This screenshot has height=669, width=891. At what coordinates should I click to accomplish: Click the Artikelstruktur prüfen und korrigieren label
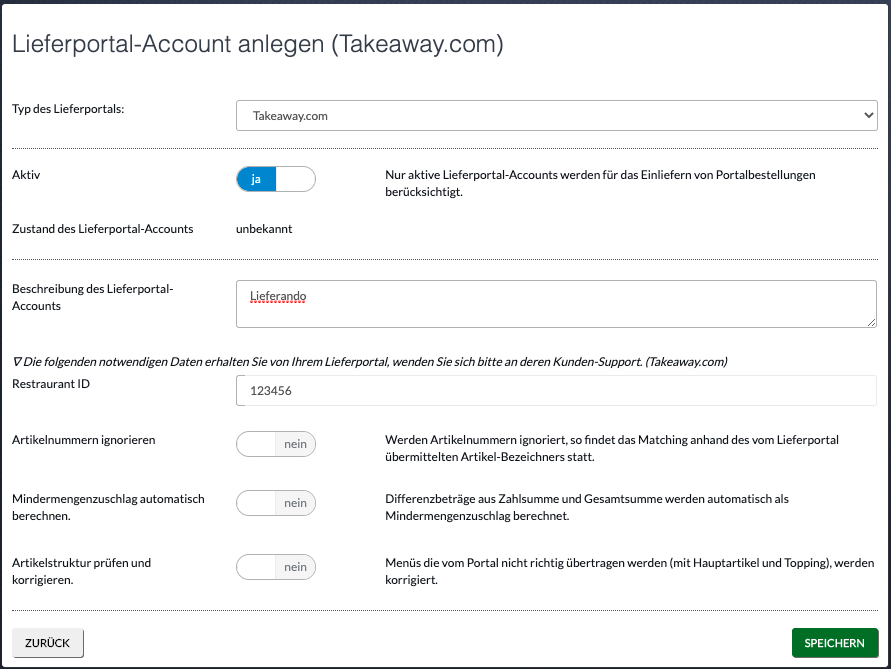(82, 571)
